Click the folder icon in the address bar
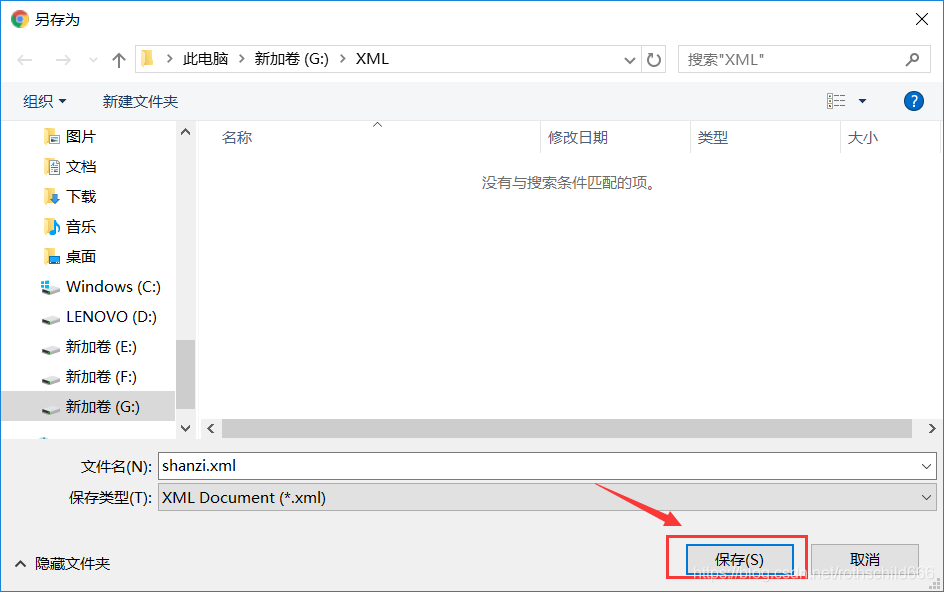Screen dimensions: 944x592 pos(148,58)
